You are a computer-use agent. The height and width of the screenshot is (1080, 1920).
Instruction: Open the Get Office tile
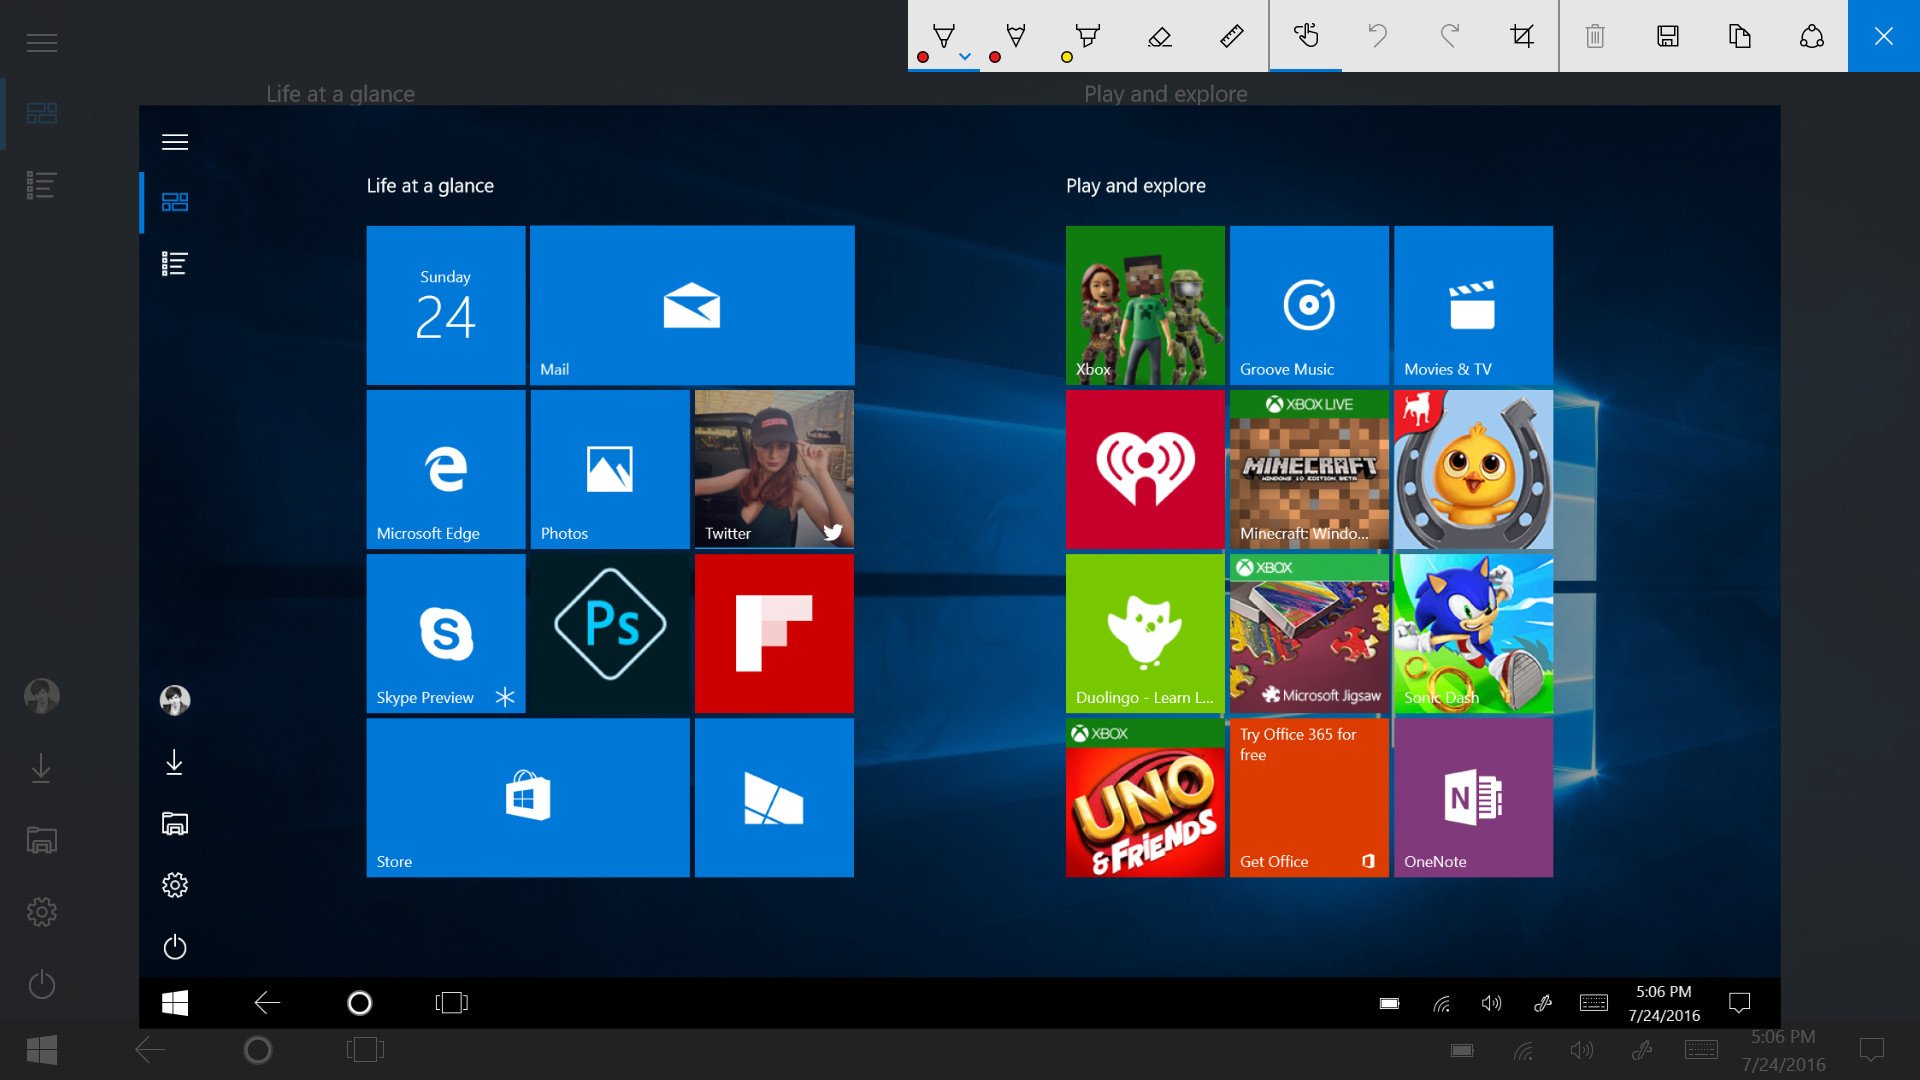click(1309, 798)
